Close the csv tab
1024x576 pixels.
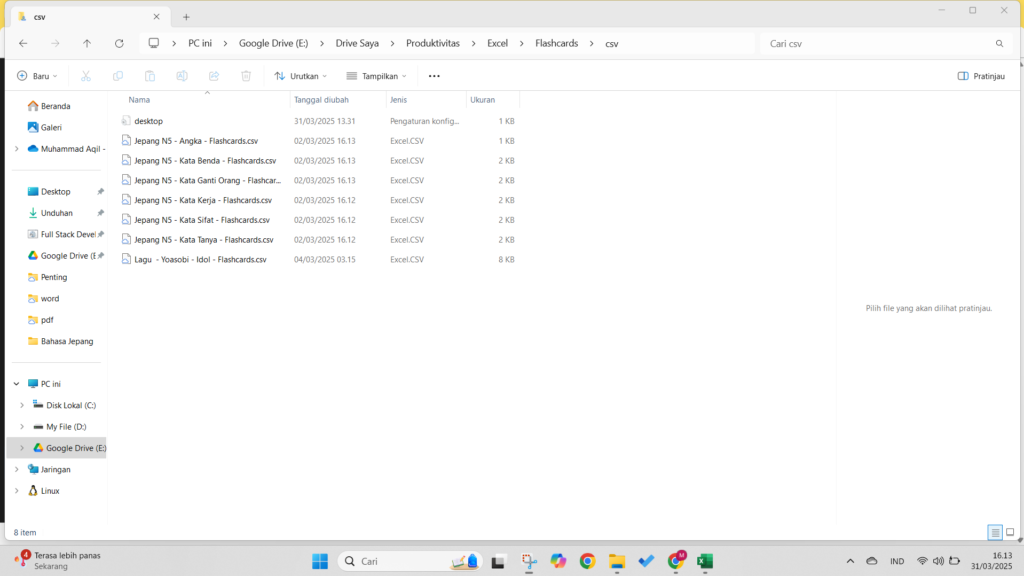[156, 16]
